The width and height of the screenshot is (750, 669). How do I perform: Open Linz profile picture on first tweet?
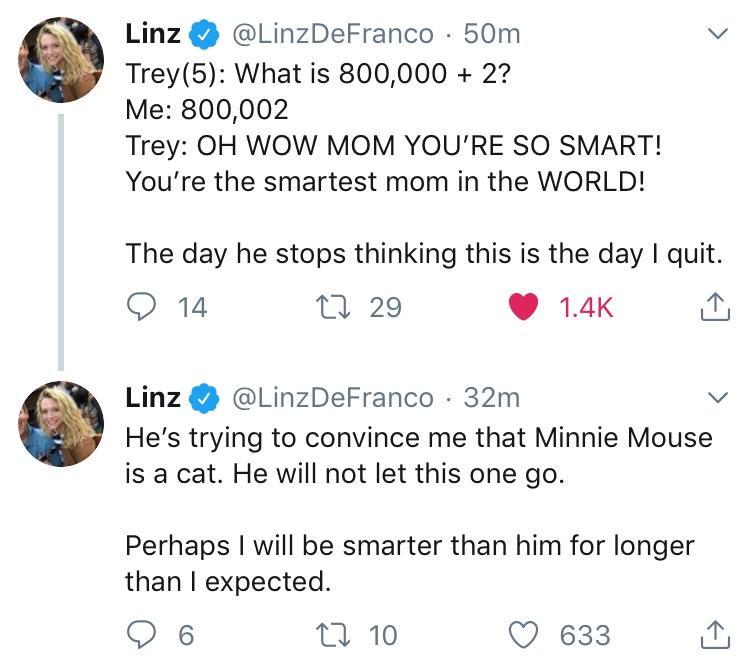tap(62, 61)
